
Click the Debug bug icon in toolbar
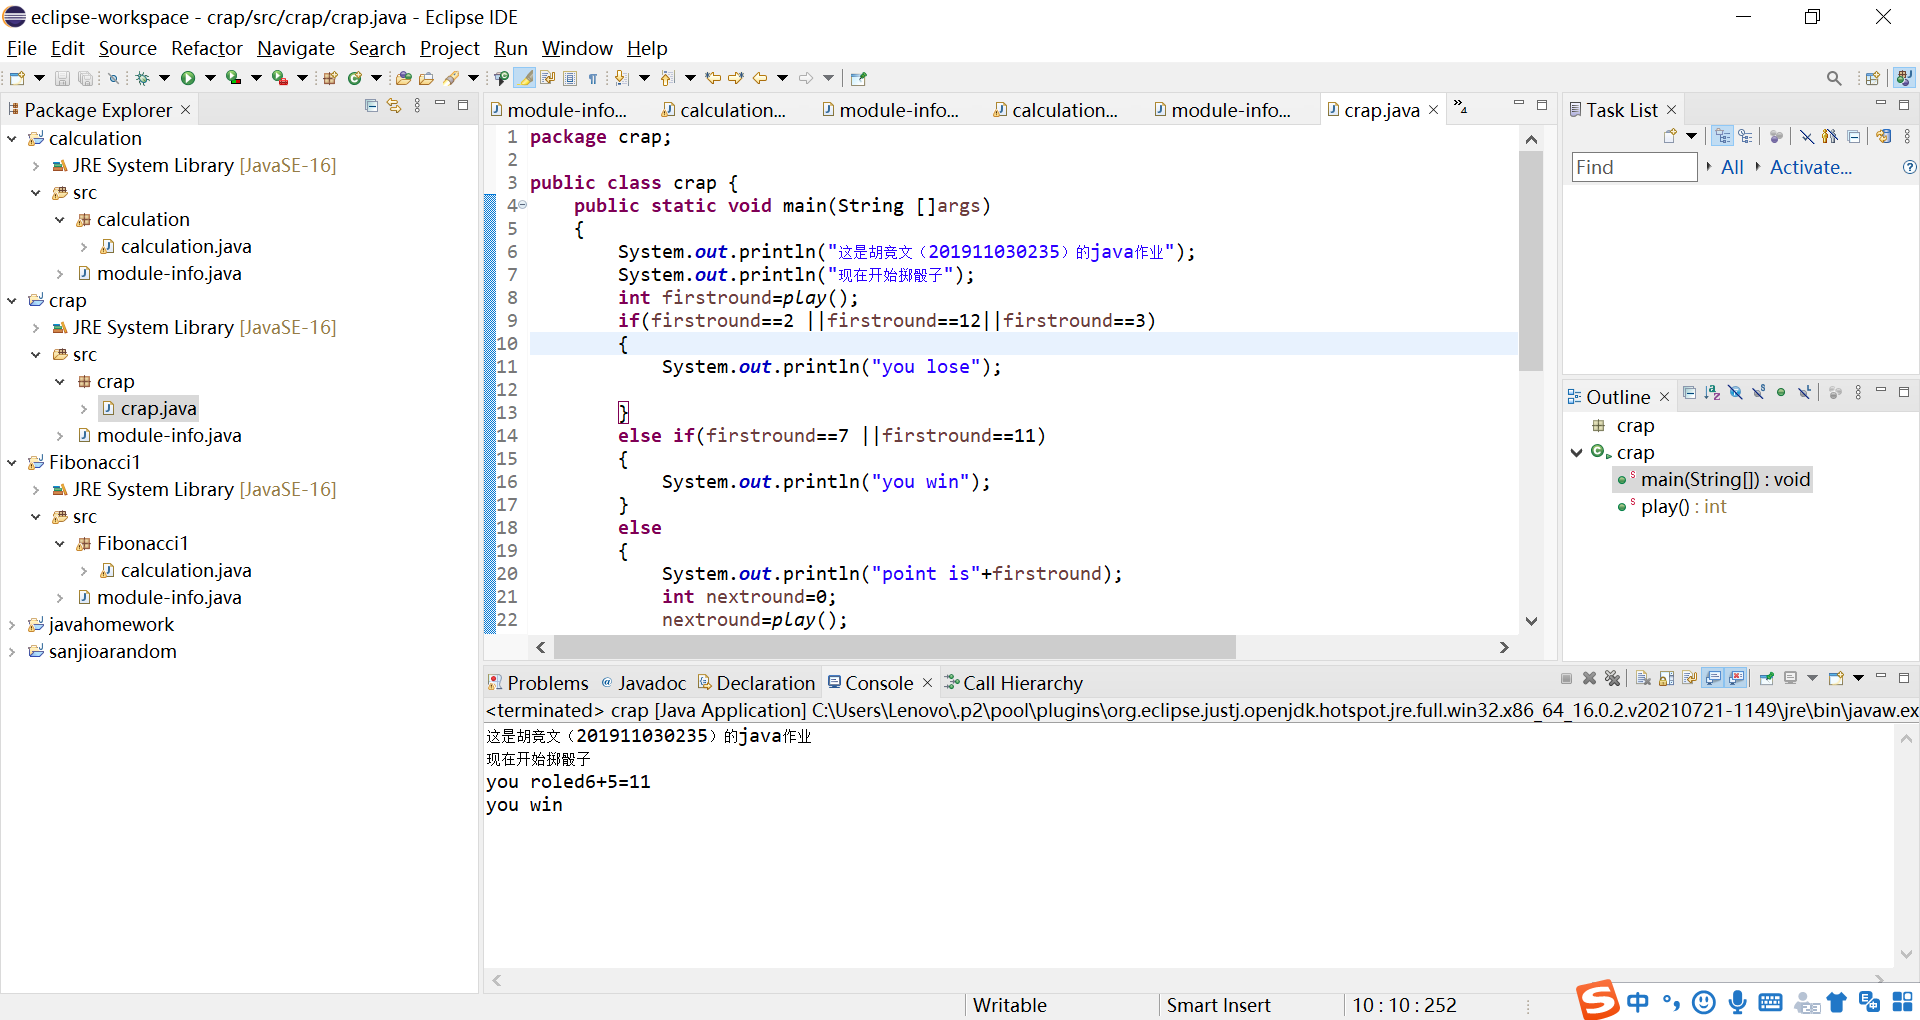pyautogui.click(x=142, y=78)
